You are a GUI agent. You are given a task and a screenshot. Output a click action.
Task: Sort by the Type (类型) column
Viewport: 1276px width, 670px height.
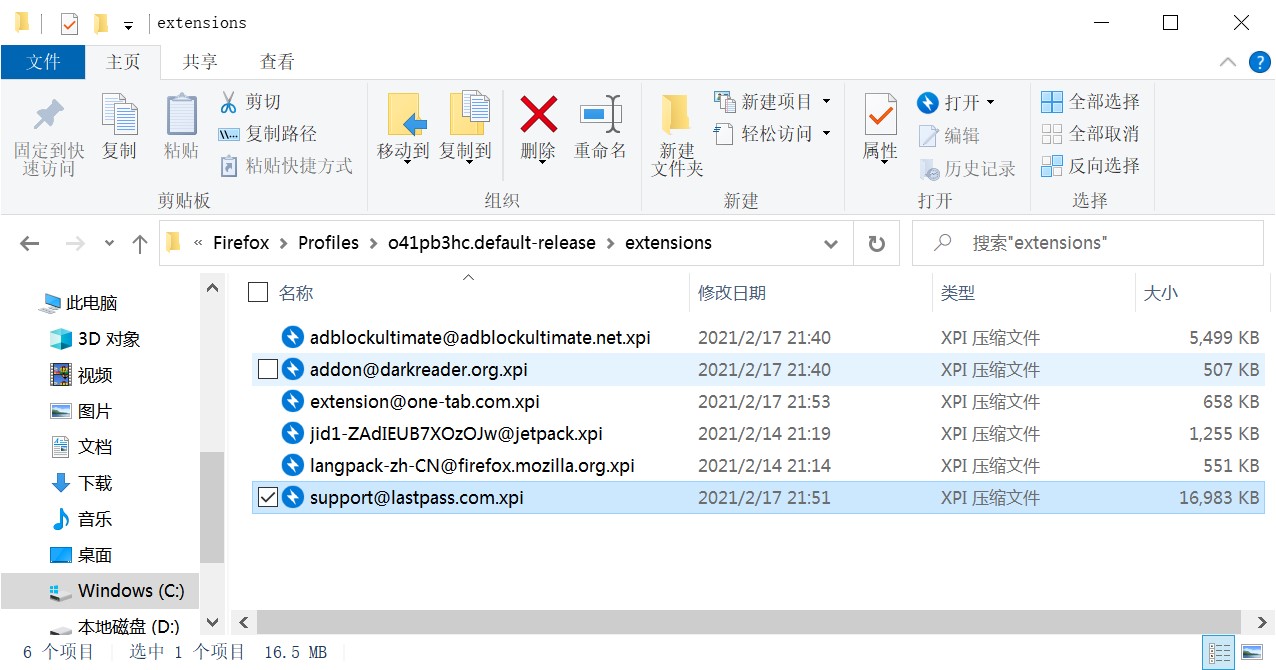958,293
